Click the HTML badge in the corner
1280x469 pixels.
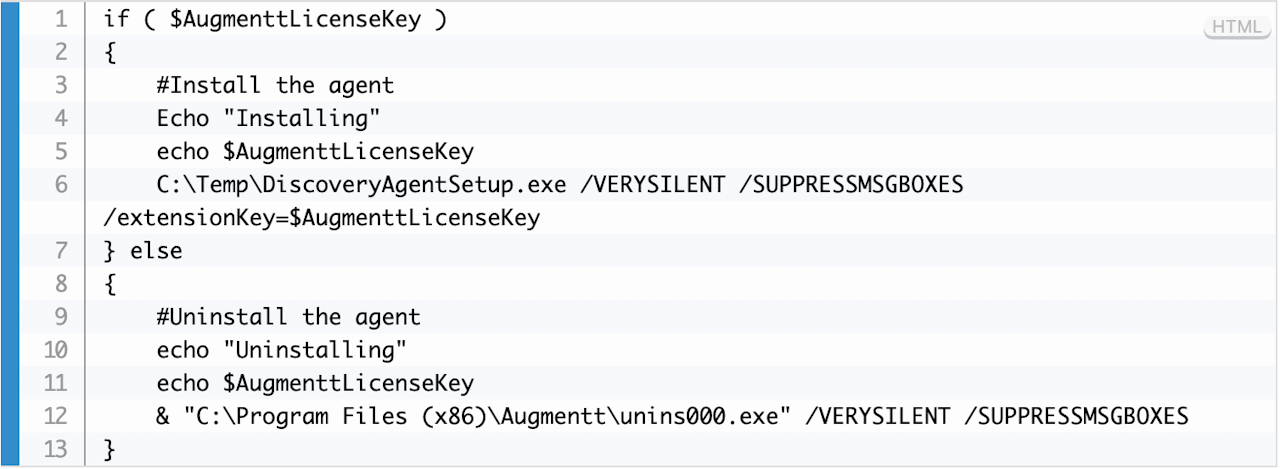tap(1236, 28)
